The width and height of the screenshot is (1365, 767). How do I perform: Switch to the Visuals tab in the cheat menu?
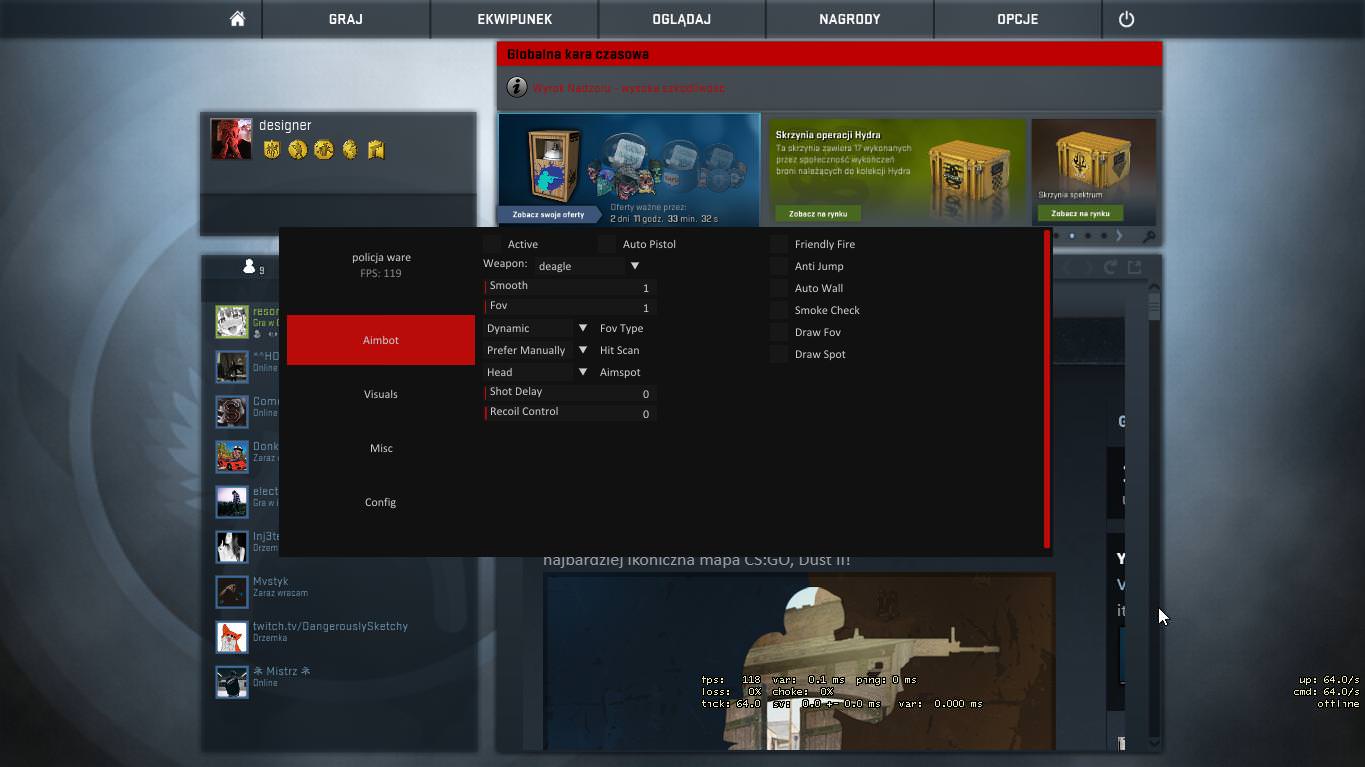380,393
